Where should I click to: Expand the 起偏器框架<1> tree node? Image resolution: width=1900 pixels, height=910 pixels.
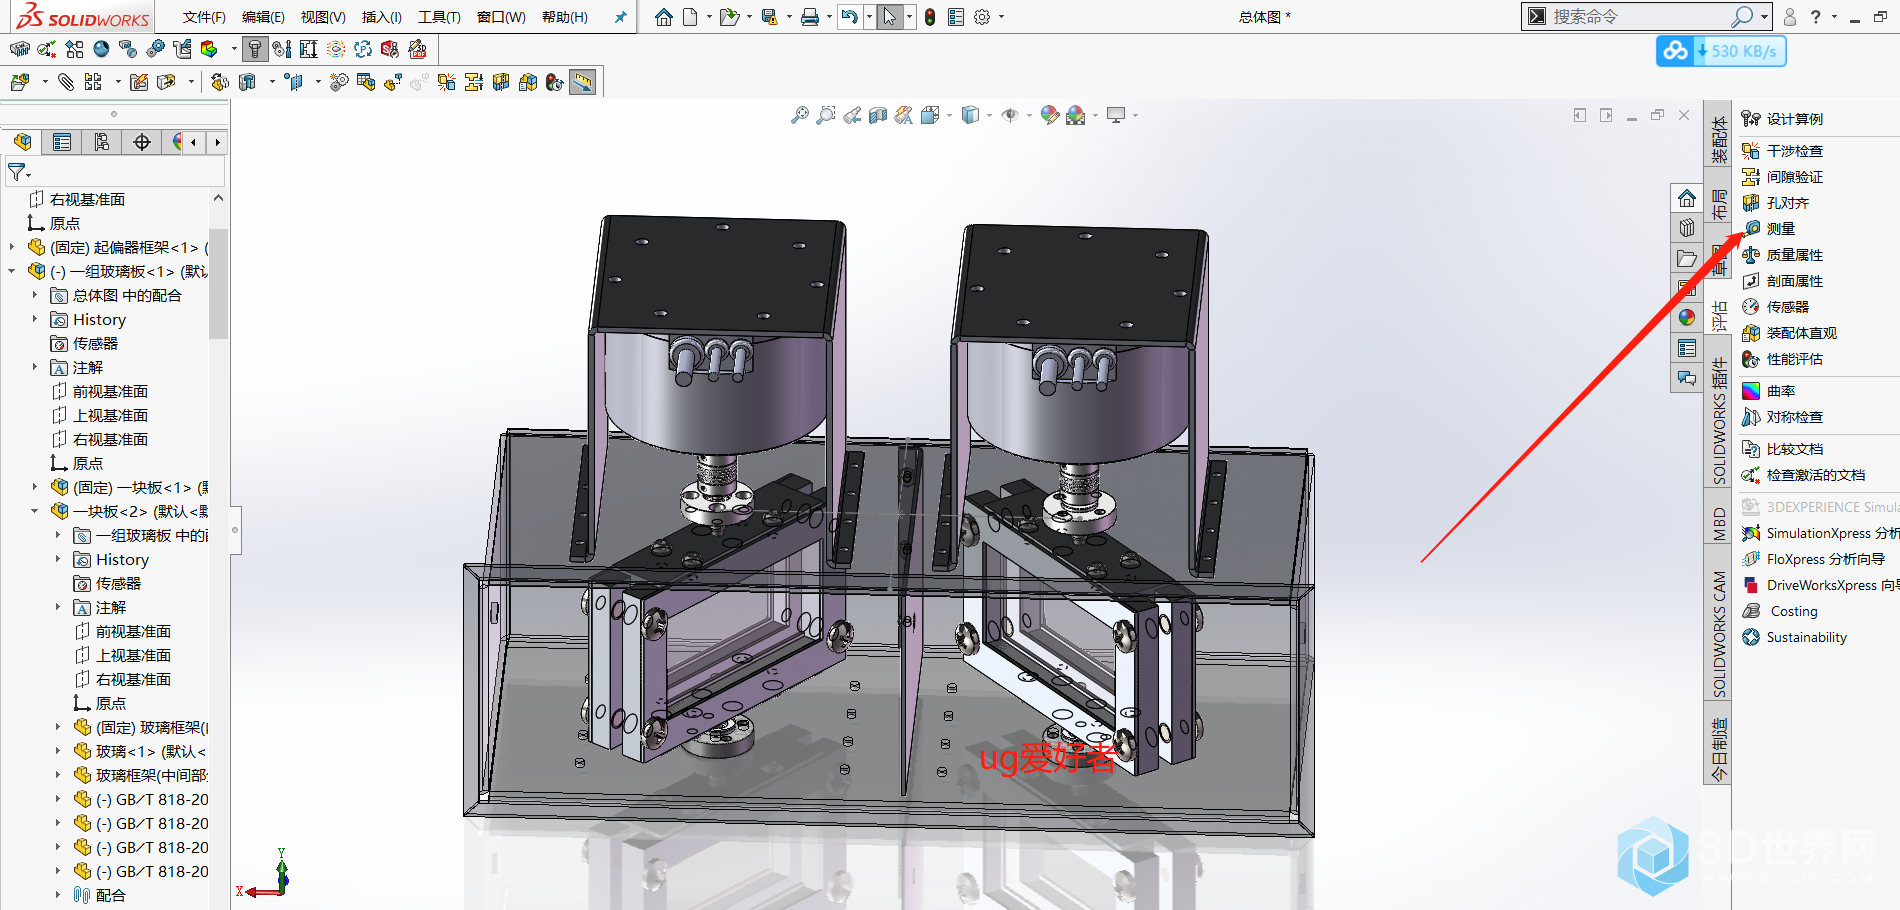pyautogui.click(x=12, y=247)
